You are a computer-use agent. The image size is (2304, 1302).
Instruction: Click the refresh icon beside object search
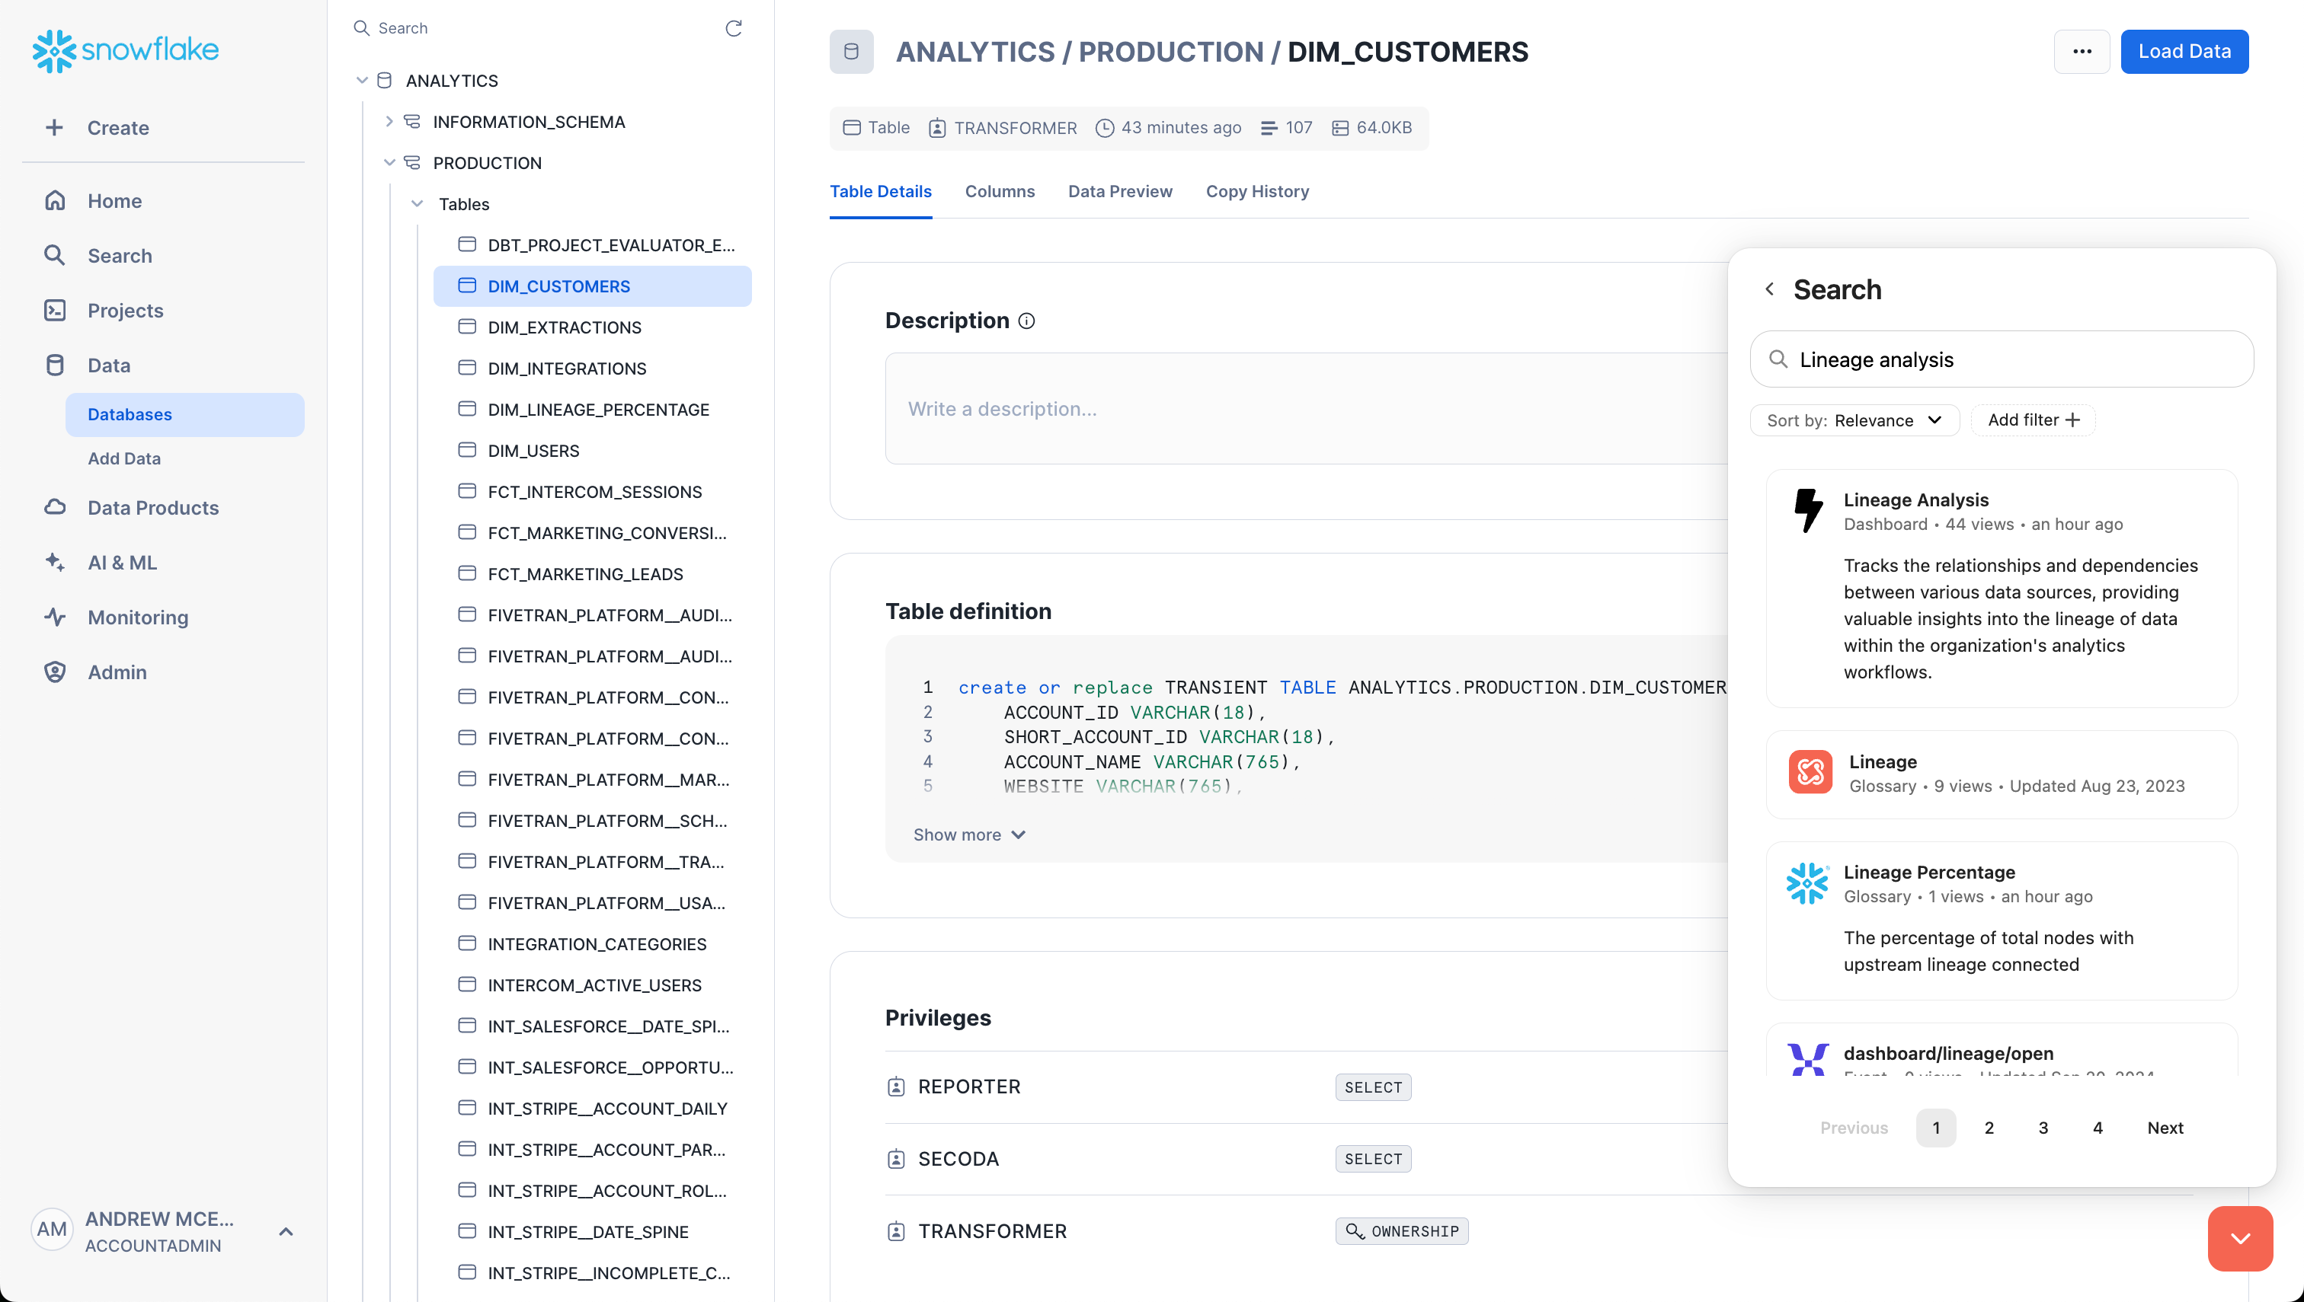tap(733, 28)
